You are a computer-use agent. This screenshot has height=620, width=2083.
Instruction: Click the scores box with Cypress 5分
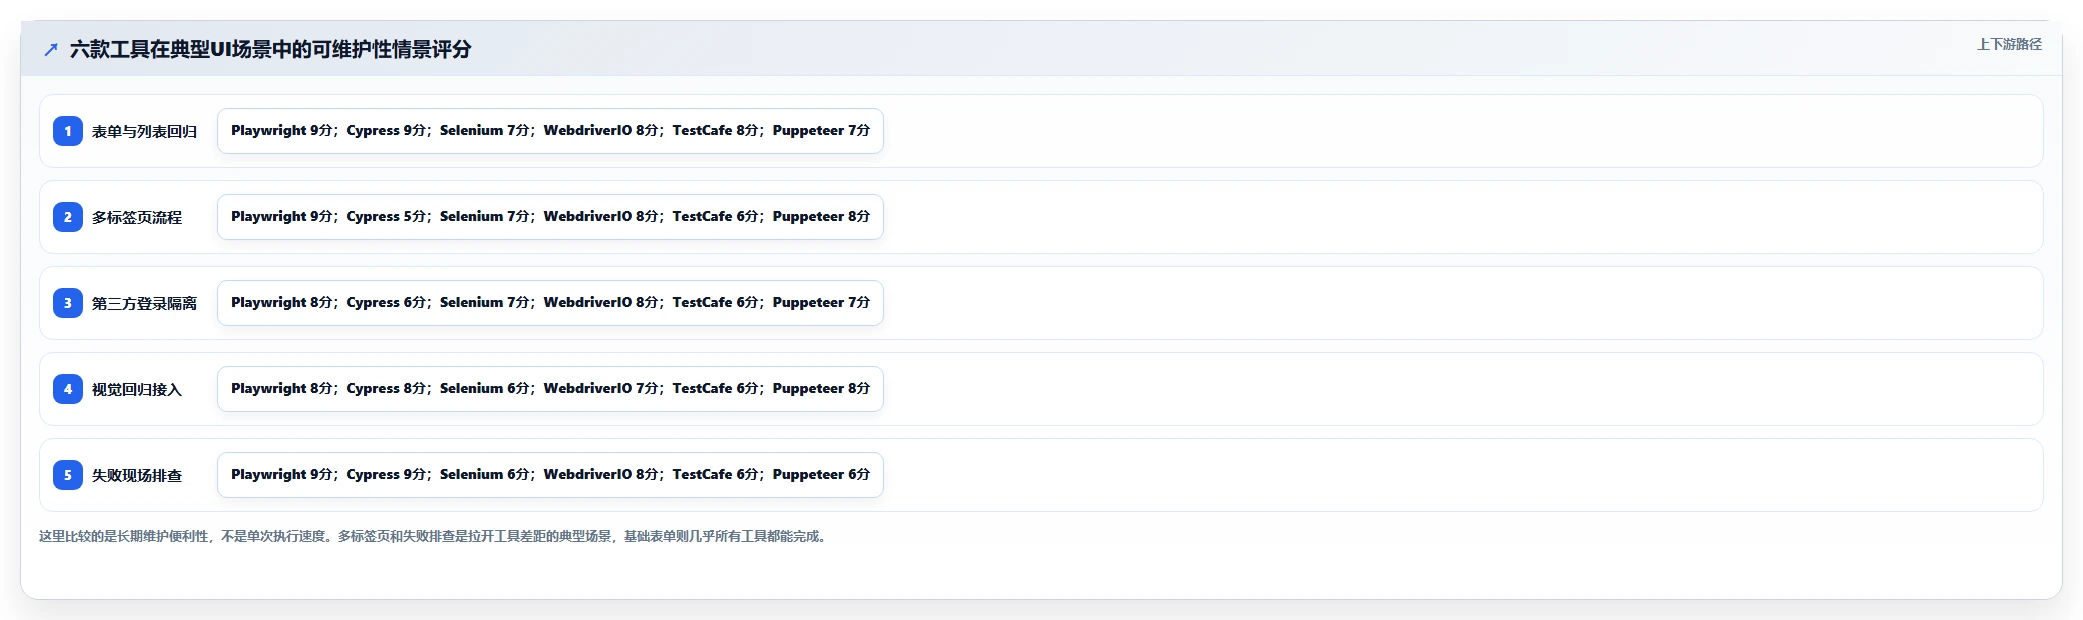[550, 217]
